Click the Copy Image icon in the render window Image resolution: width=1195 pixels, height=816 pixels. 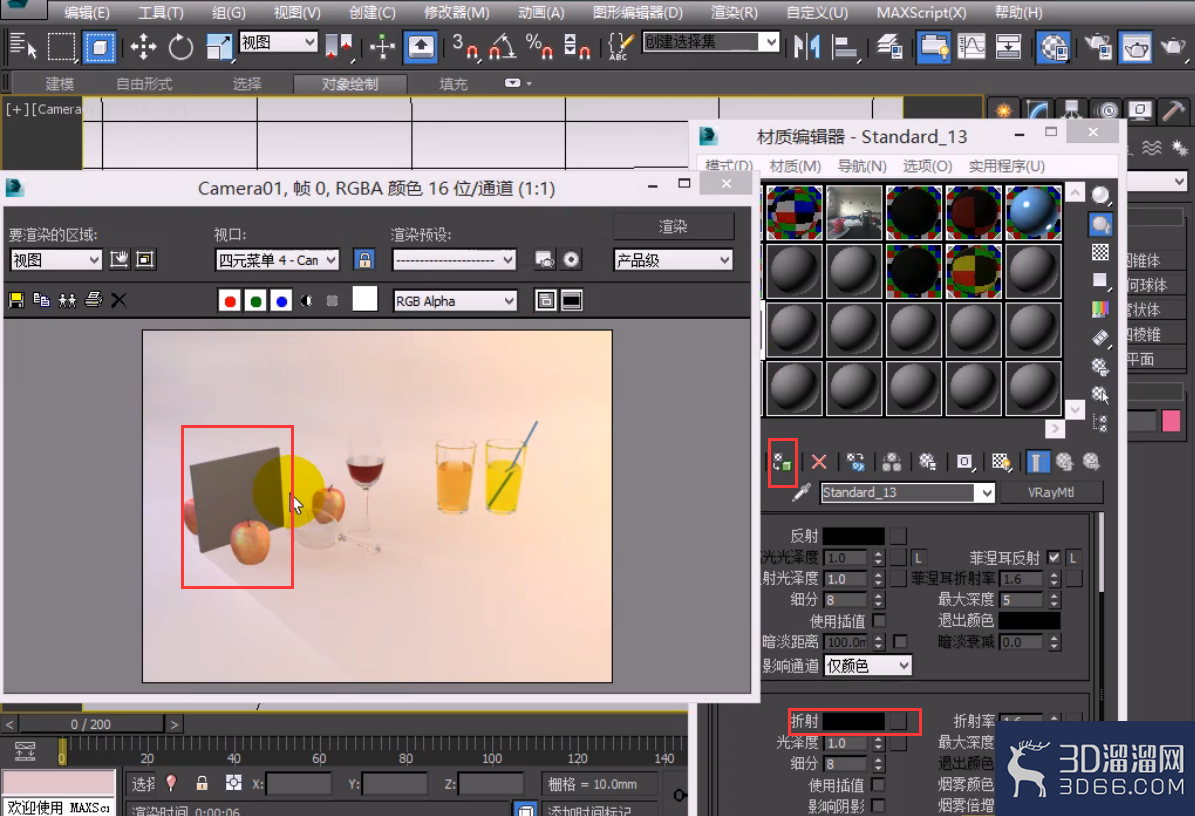point(42,301)
